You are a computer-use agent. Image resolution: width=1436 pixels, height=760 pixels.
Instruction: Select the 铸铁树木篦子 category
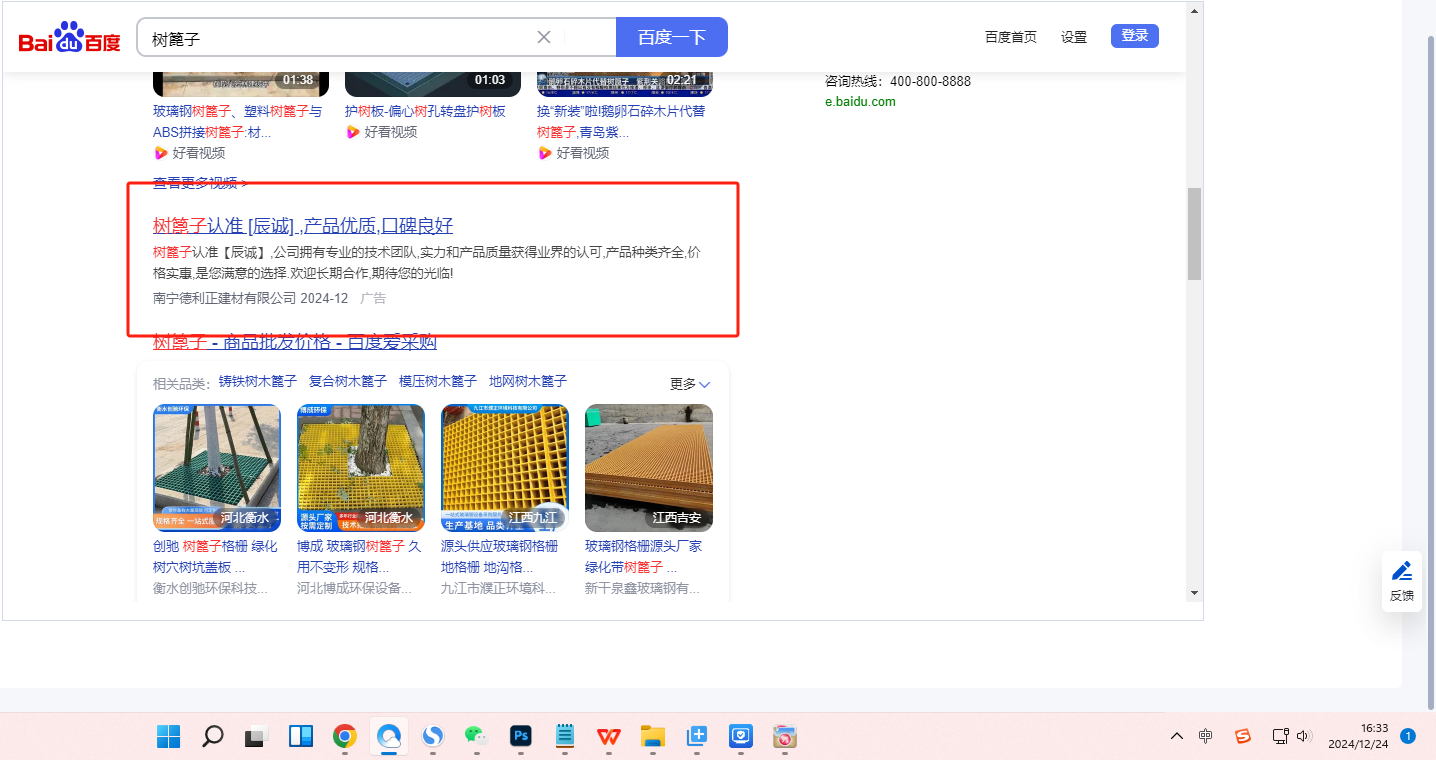[x=258, y=381]
